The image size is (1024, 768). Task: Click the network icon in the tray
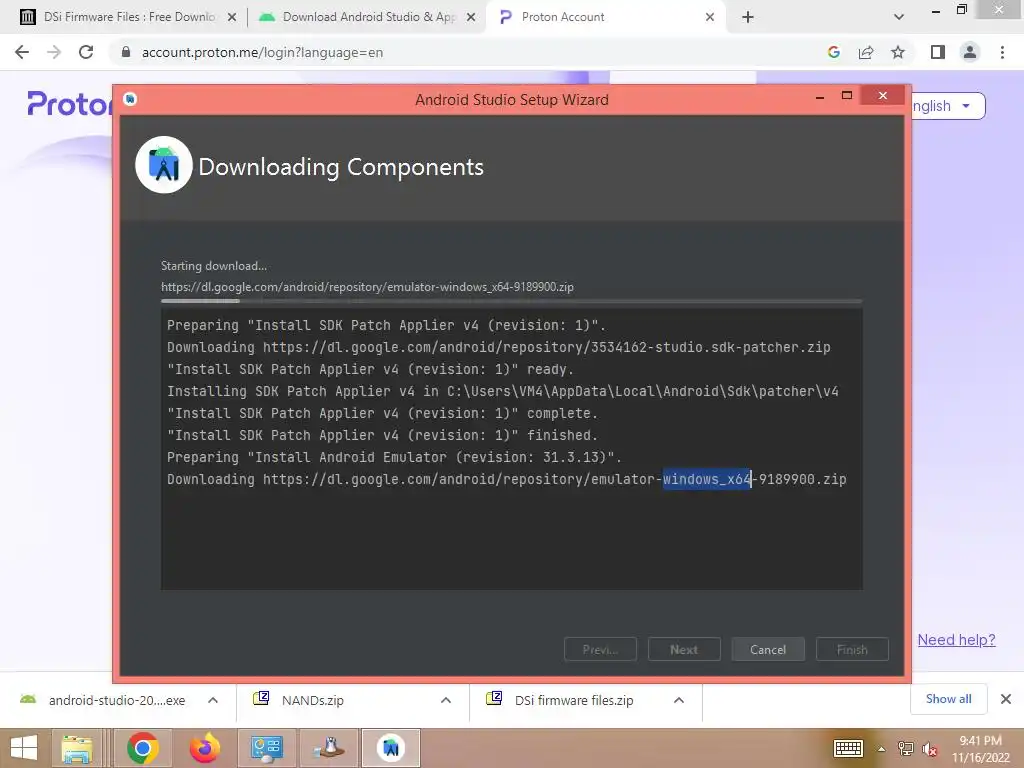(x=906, y=749)
